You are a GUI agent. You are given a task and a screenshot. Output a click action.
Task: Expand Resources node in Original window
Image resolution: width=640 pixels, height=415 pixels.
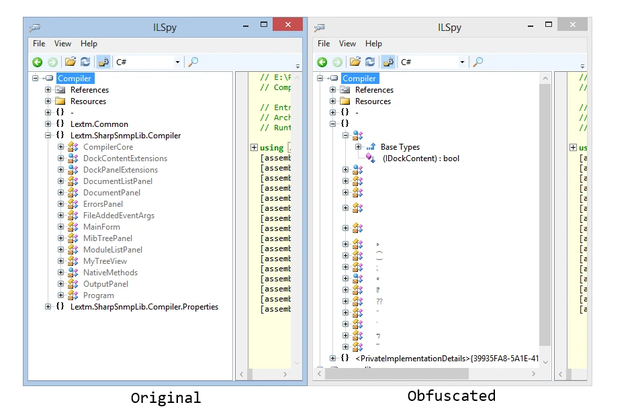point(48,101)
